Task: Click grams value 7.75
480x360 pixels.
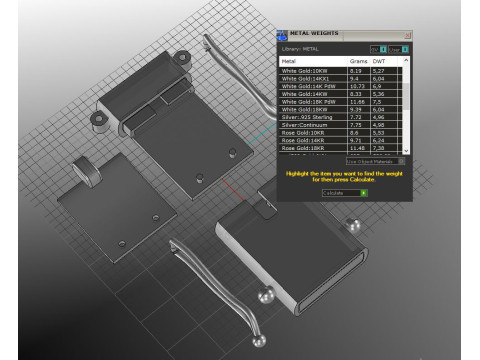Action: (356, 125)
